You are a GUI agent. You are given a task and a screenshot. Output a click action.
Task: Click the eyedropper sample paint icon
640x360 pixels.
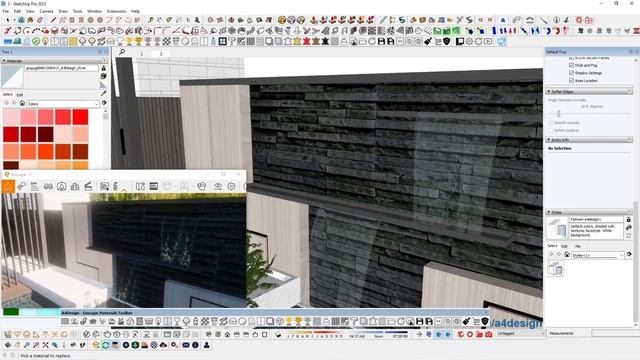[103, 93]
